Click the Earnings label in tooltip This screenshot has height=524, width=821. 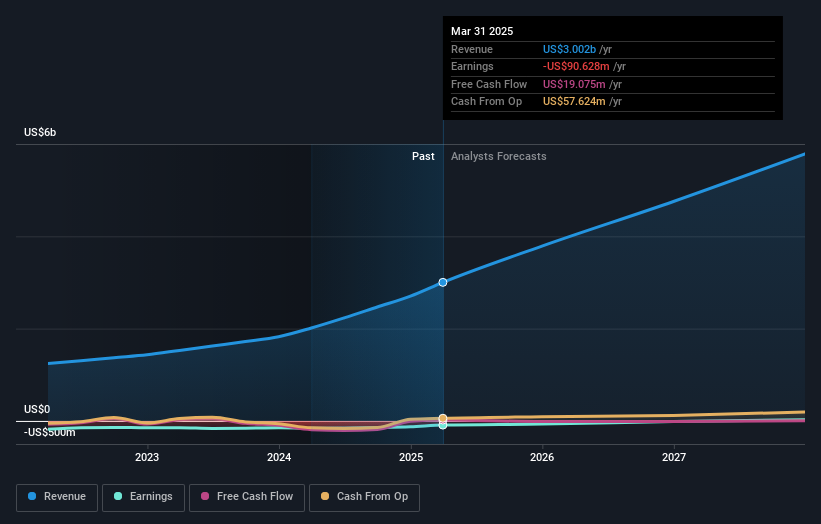pos(472,66)
